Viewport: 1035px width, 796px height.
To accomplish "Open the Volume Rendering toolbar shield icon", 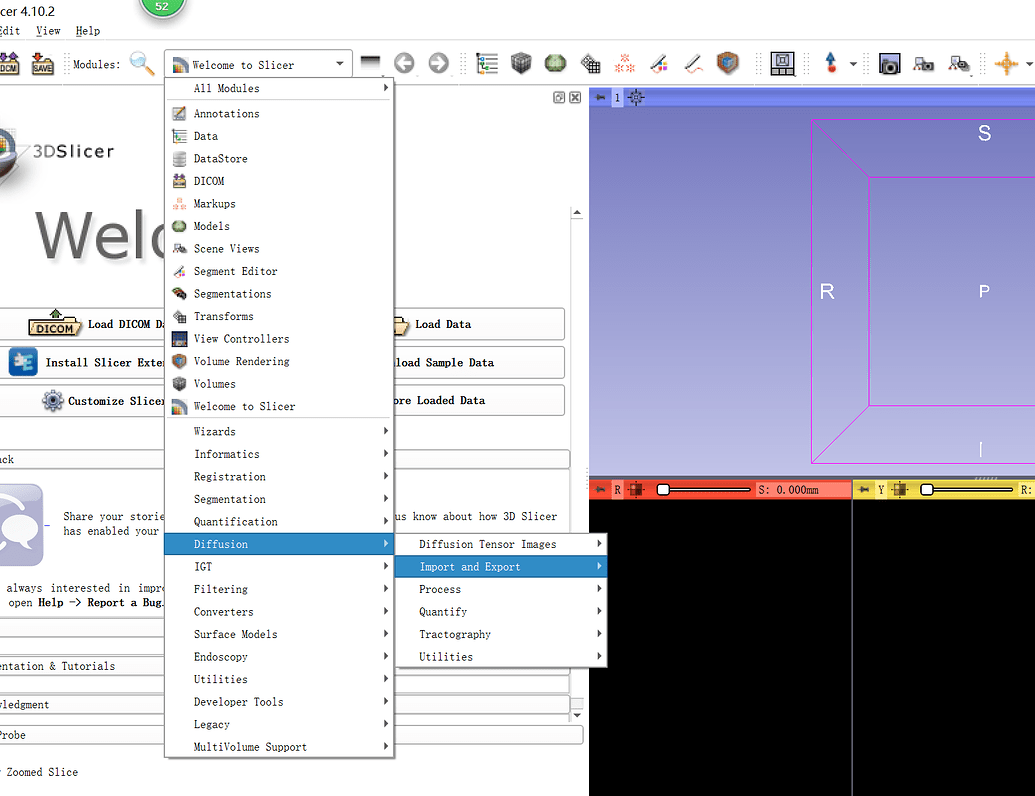I will pos(727,63).
